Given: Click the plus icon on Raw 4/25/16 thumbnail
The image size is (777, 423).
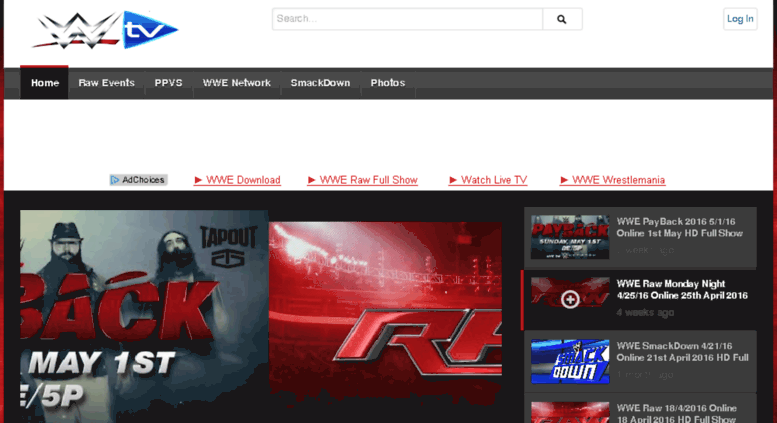Looking at the screenshot, I should [x=570, y=299].
